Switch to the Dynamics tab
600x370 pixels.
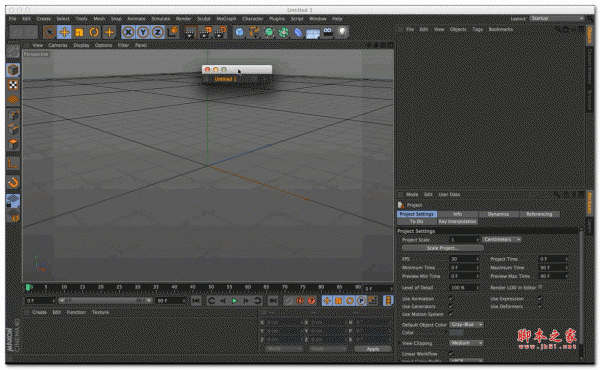(x=498, y=214)
